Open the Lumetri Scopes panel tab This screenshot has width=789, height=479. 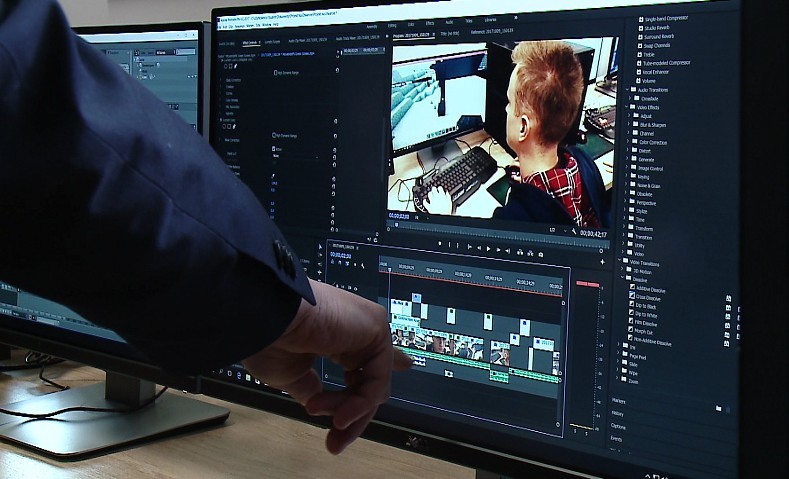tap(272, 42)
